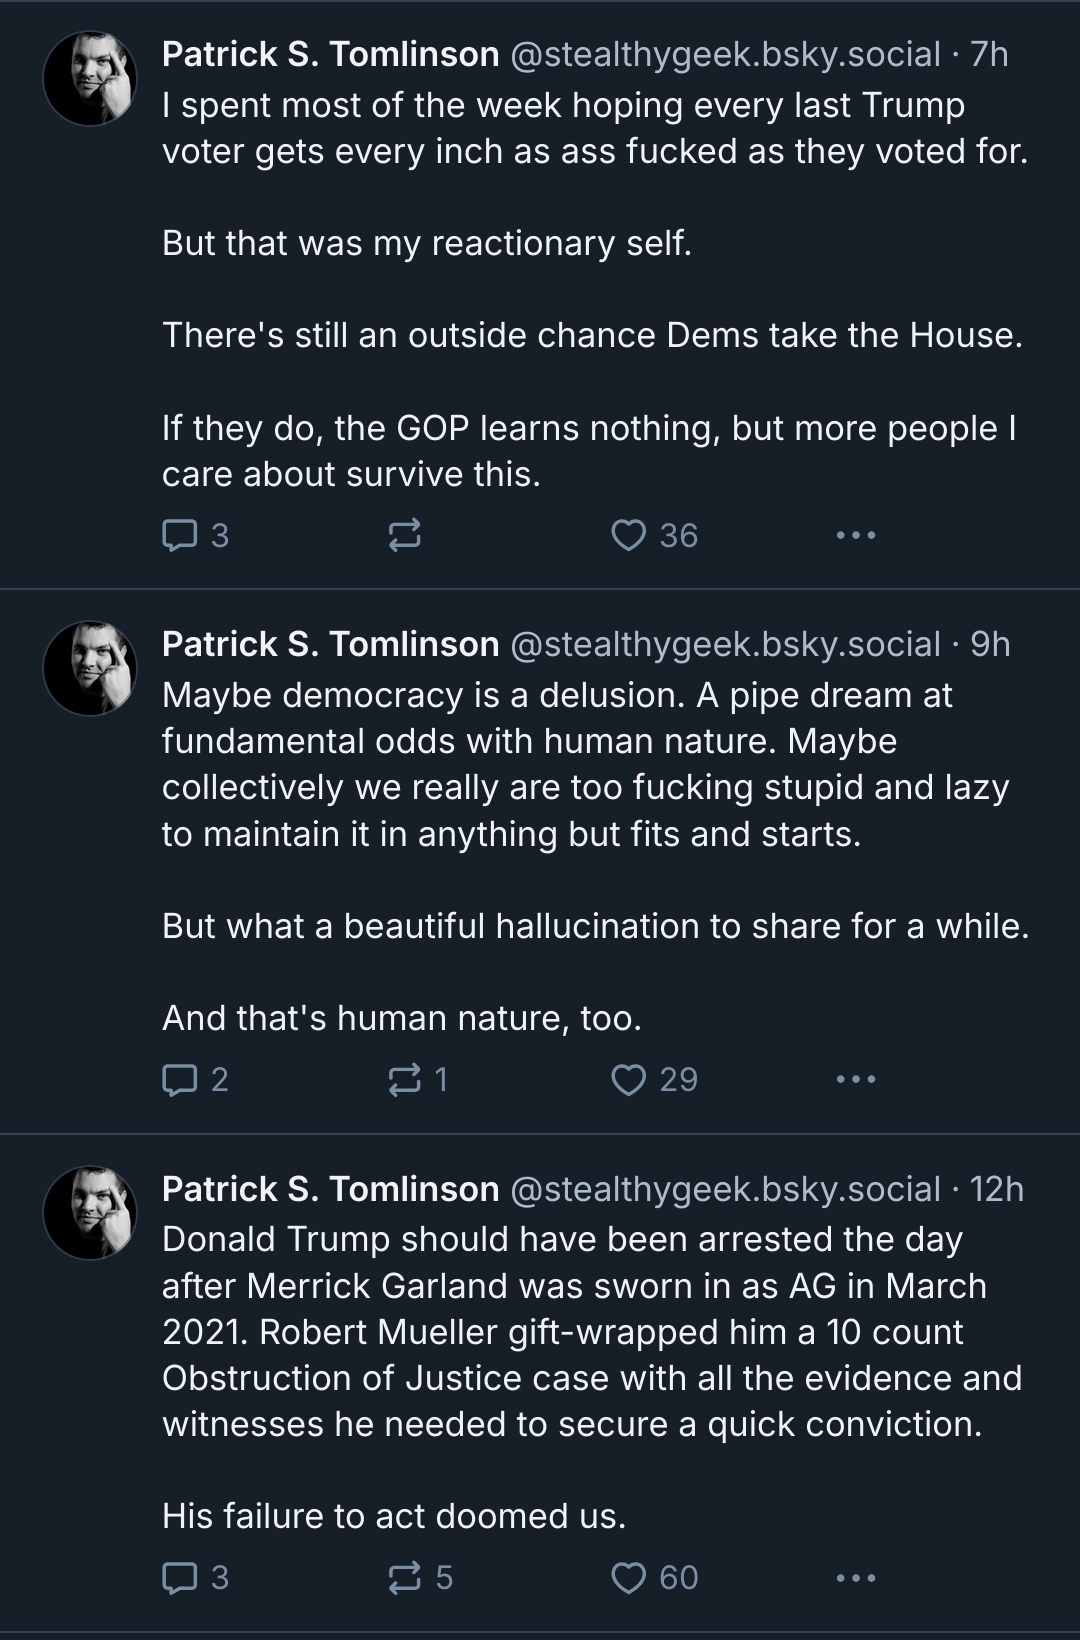1080x1640 pixels.
Task: Repost the 7h post about Dems and House
Action: tap(404, 537)
